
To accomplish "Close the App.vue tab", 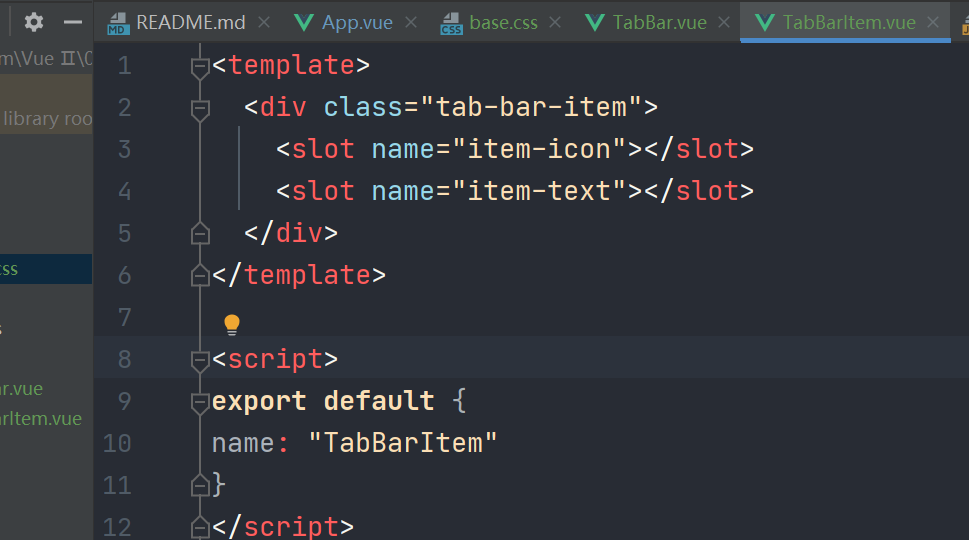I will coord(411,23).
